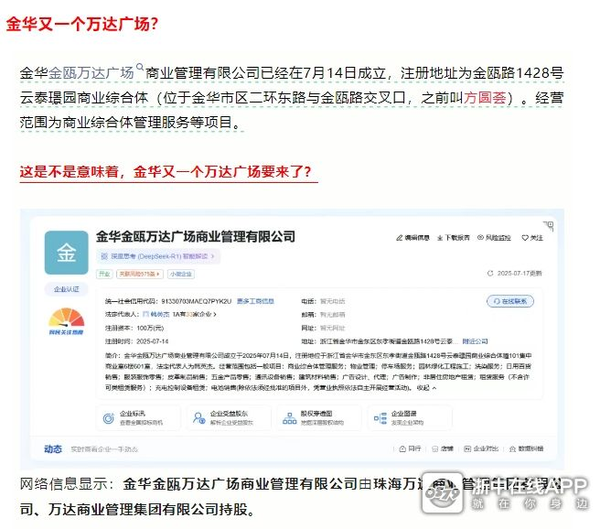Click the pencil icon to edit company info
600x529 pixels.
pyautogui.click(x=399, y=238)
